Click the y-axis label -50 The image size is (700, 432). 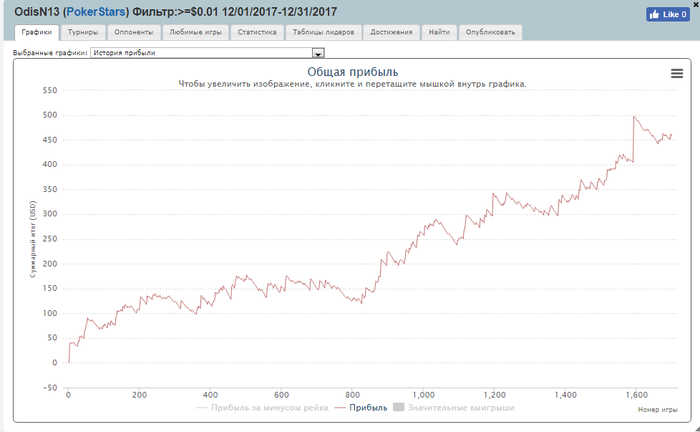(50, 388)
